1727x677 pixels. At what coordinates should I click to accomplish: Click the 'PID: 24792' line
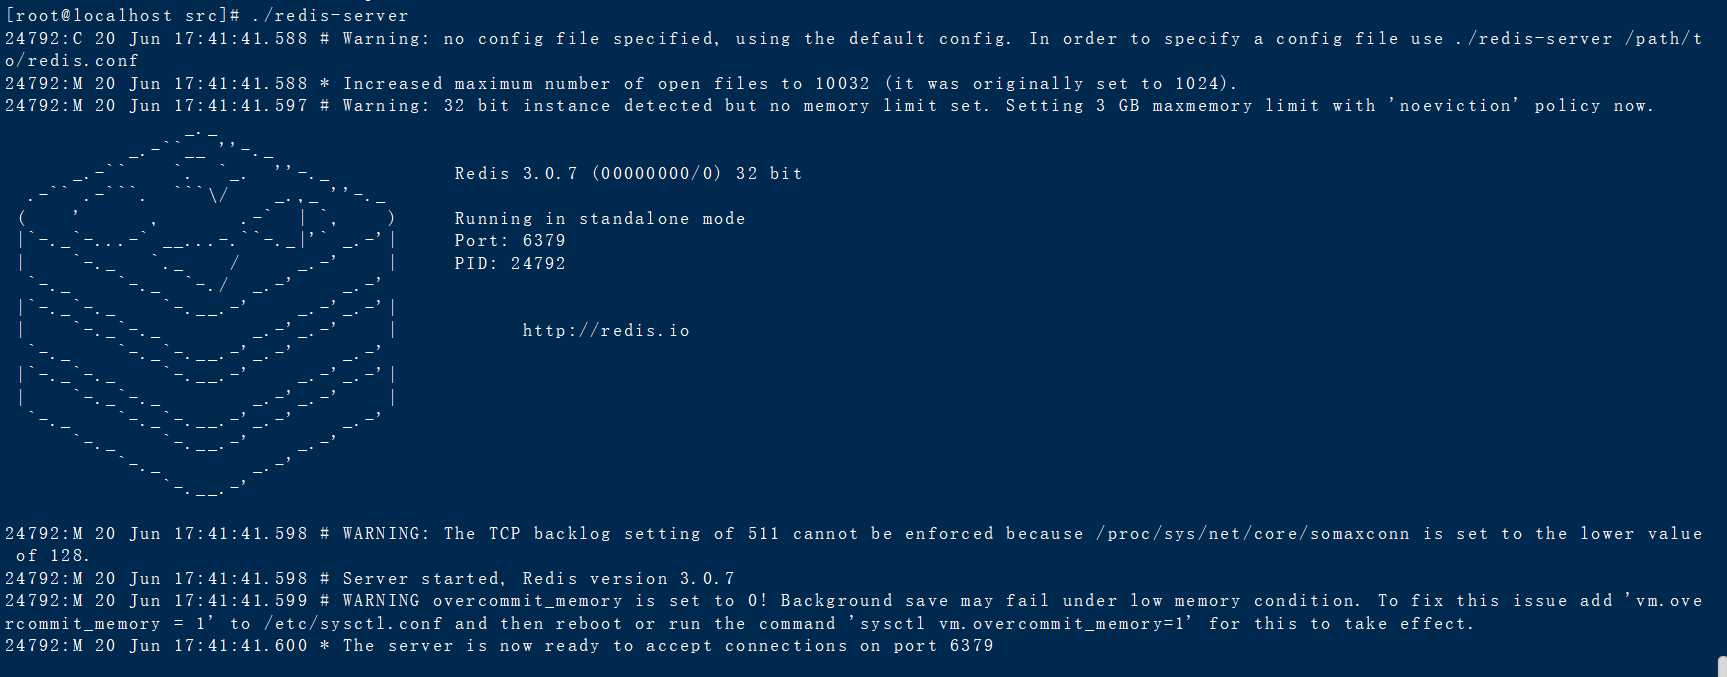tap(510, 263)
